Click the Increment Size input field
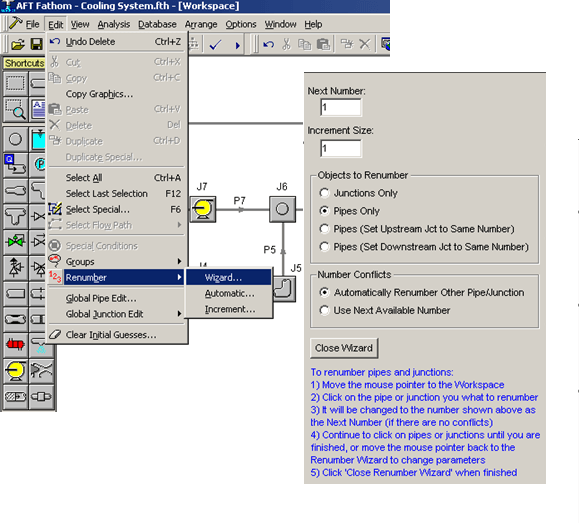The image size is (581, 523). click(341, 149)
